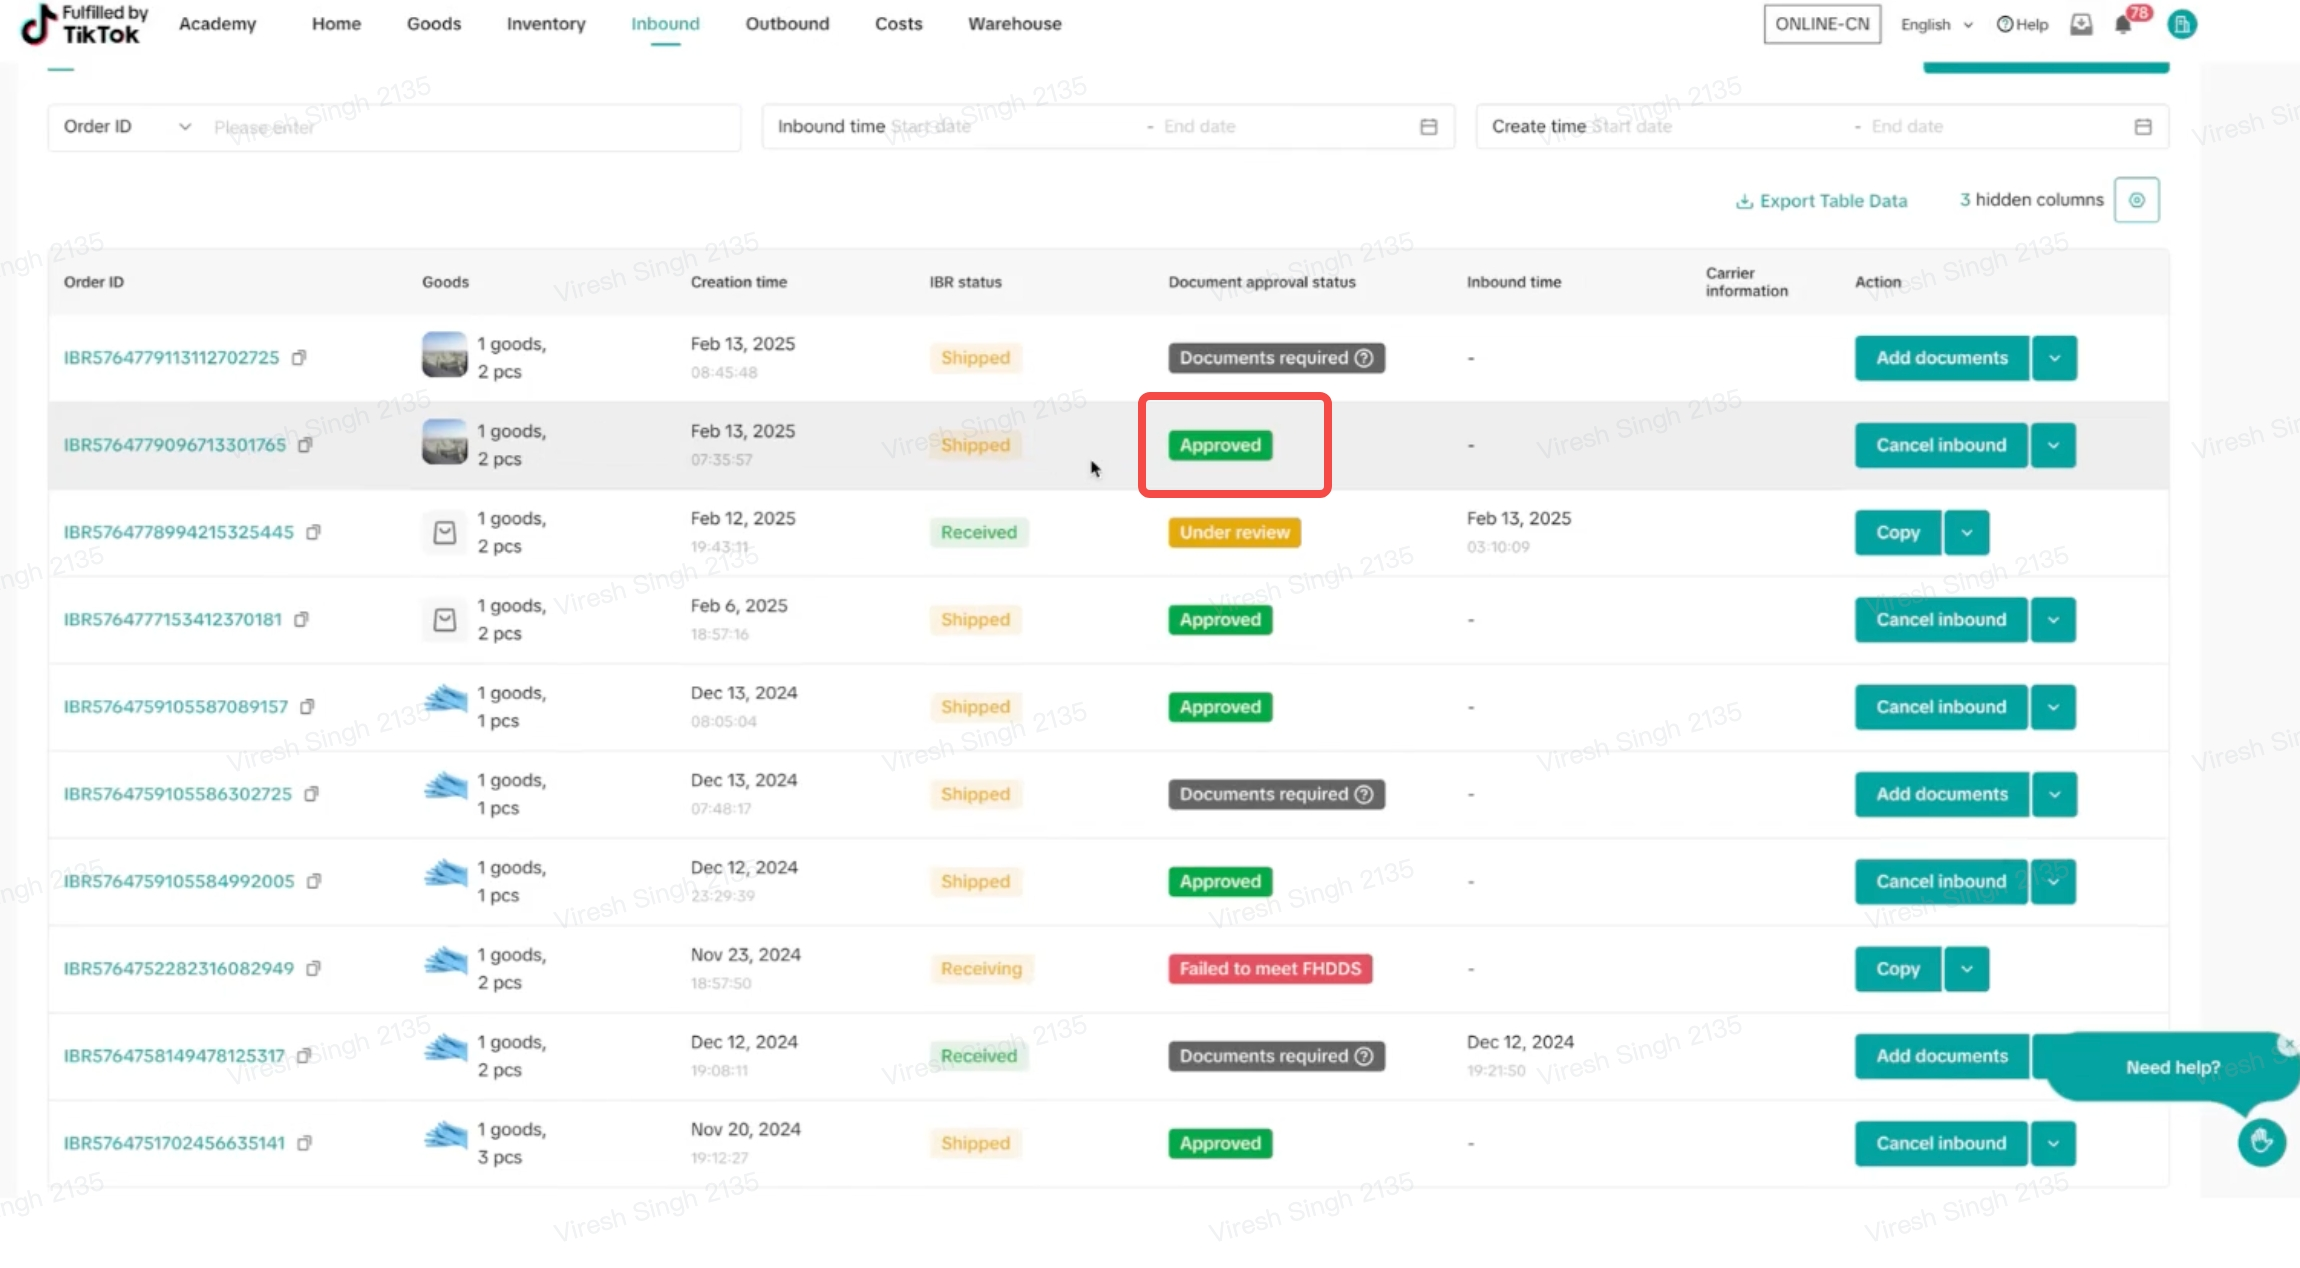Click the column settings gear icon
The height and width of the screenshot is (1268, 2300).
point(2136,200)
